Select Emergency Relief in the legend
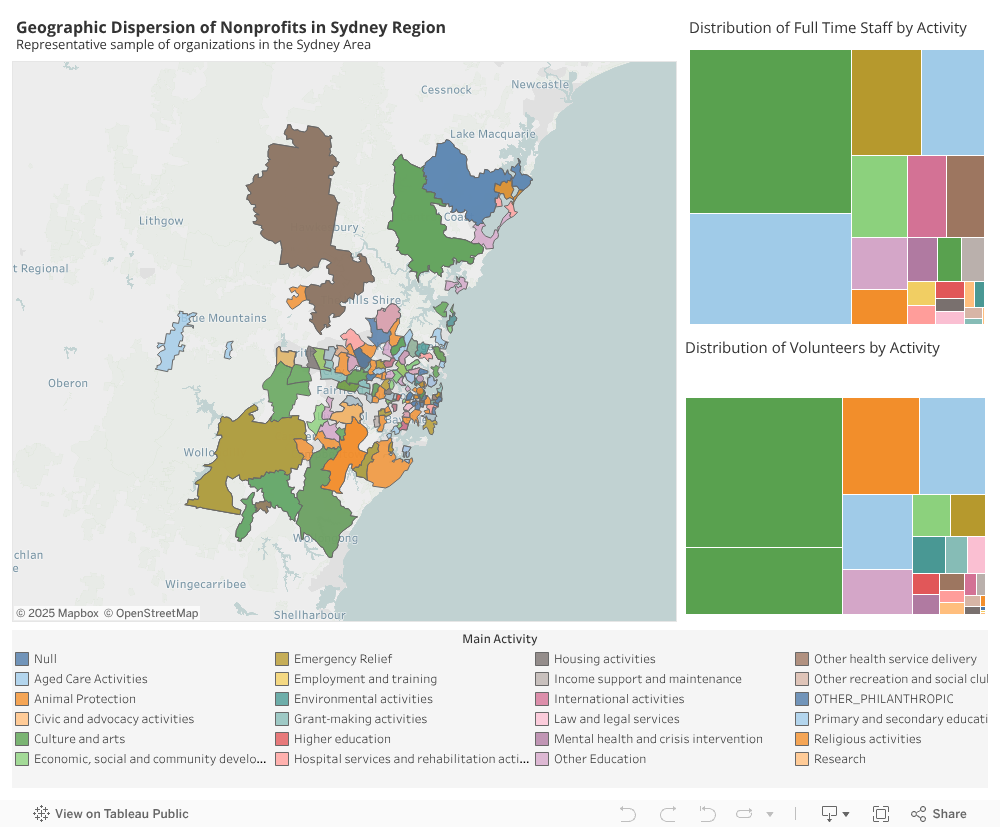Viewport: 1000px width, 827px height. 342,659
